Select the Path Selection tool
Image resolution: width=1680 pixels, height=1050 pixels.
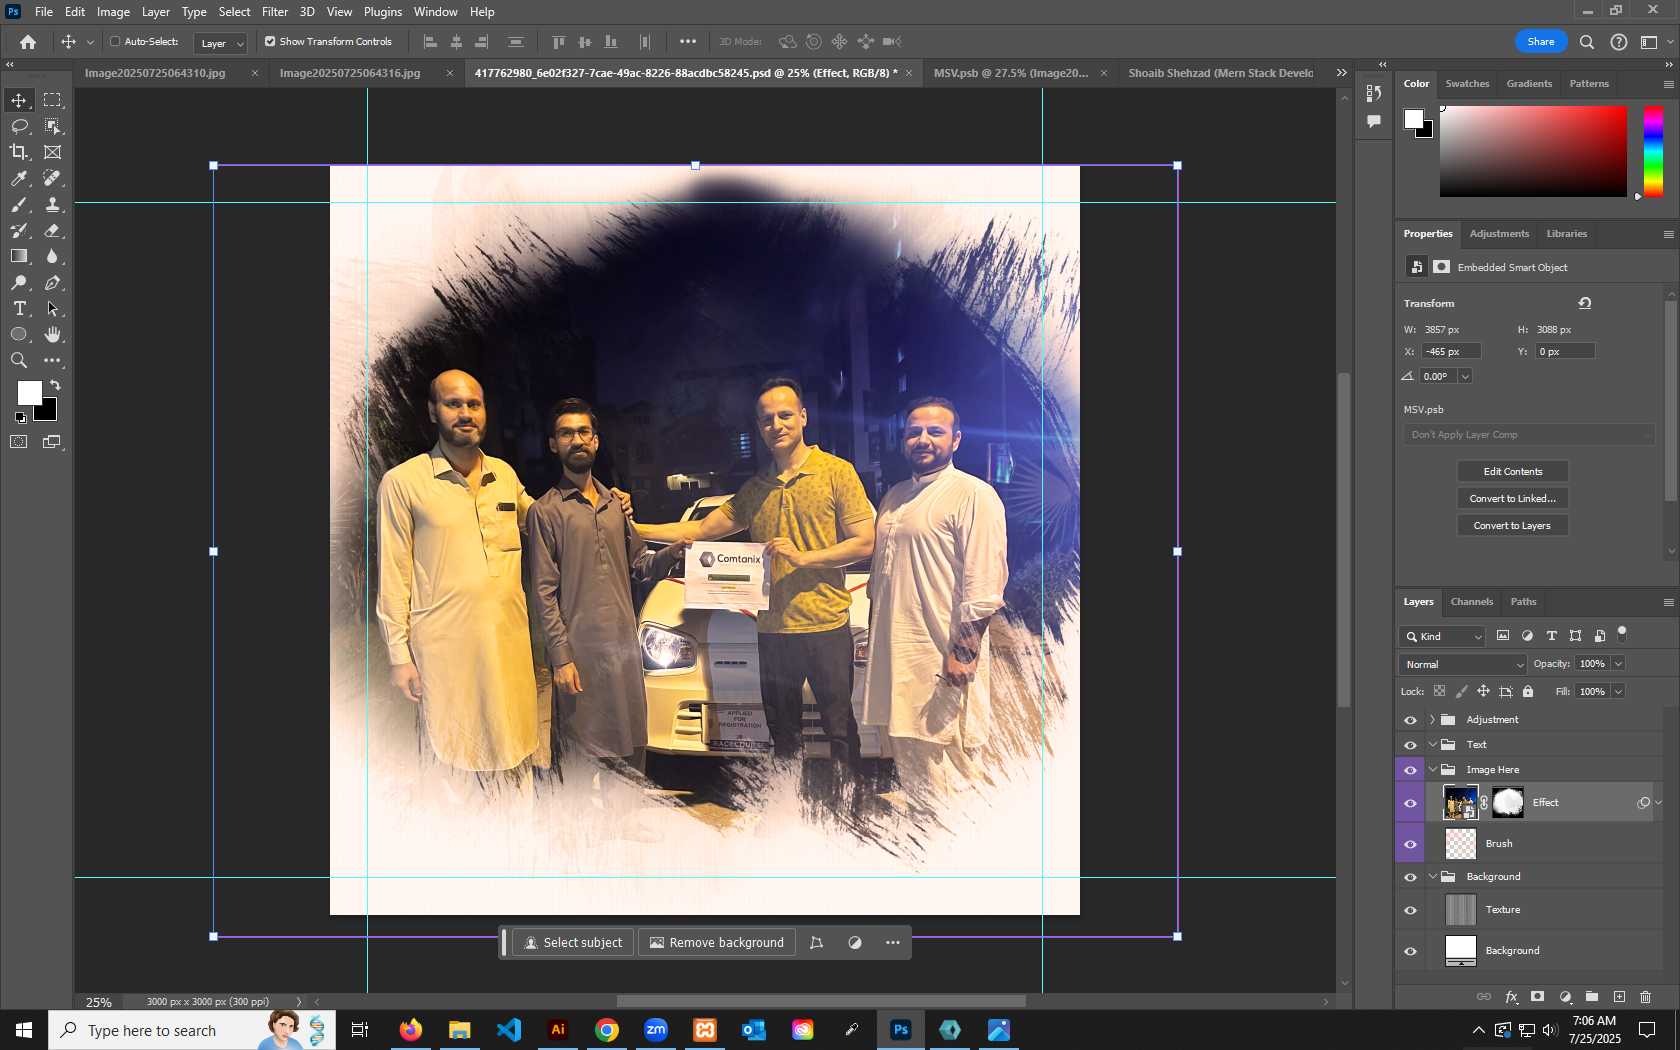pyautogui.click(x=52, y=309)
